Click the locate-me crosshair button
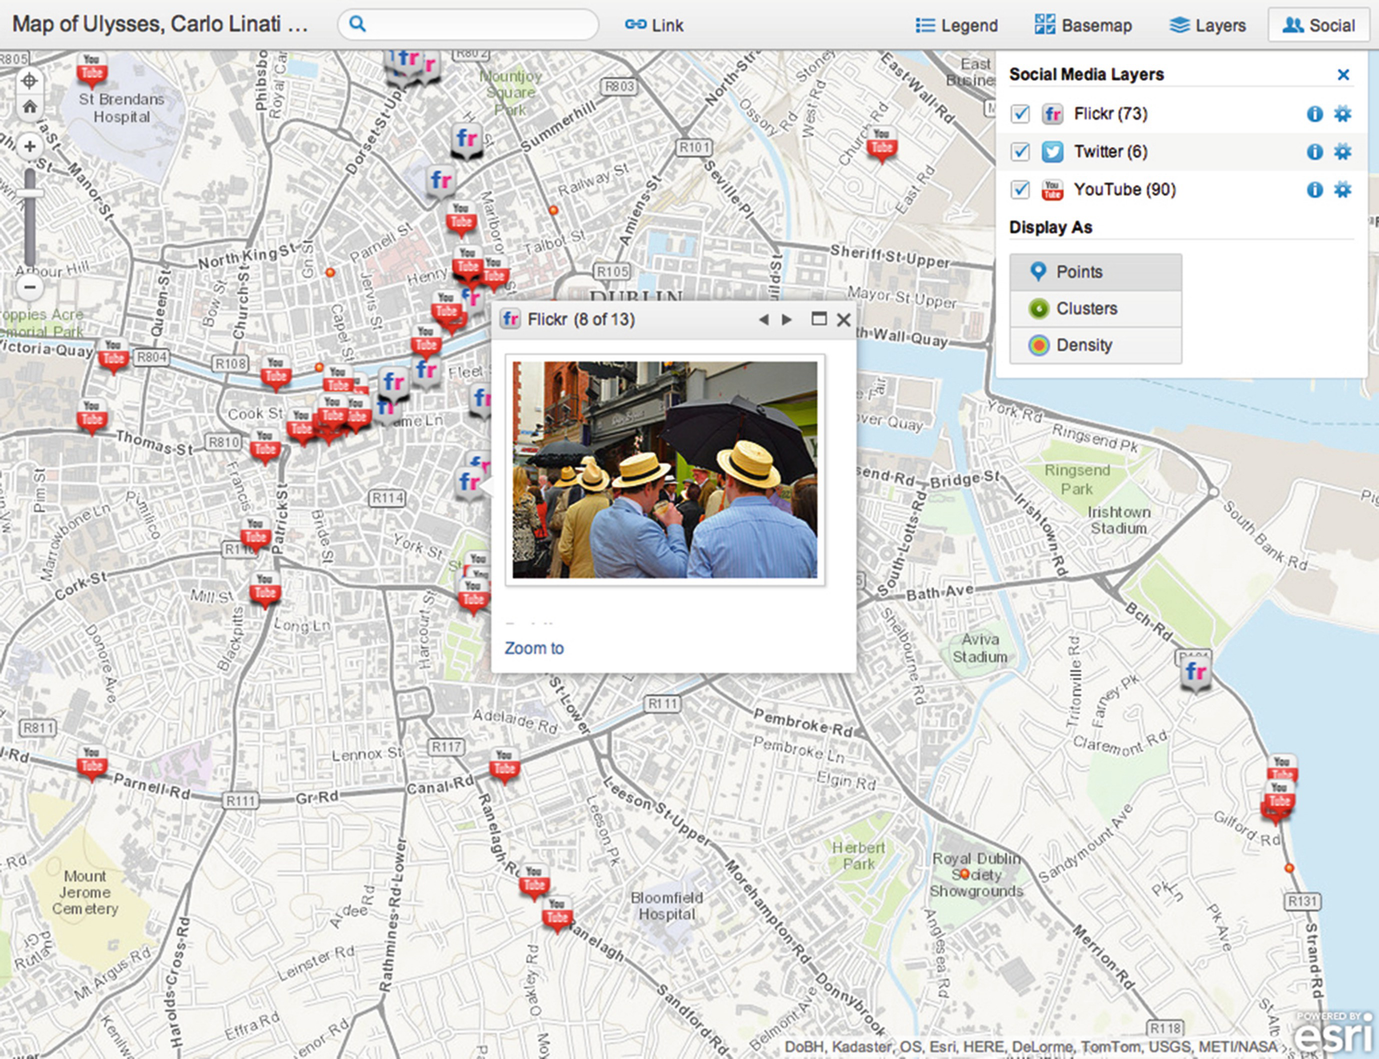 click(x=30, y=81)
